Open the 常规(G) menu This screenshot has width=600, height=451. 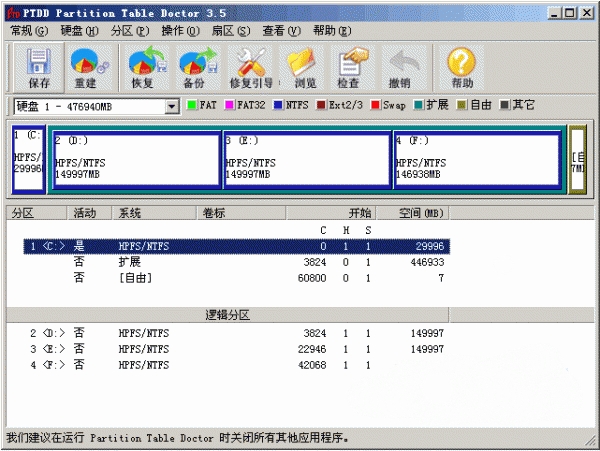(x=29, y=31)
